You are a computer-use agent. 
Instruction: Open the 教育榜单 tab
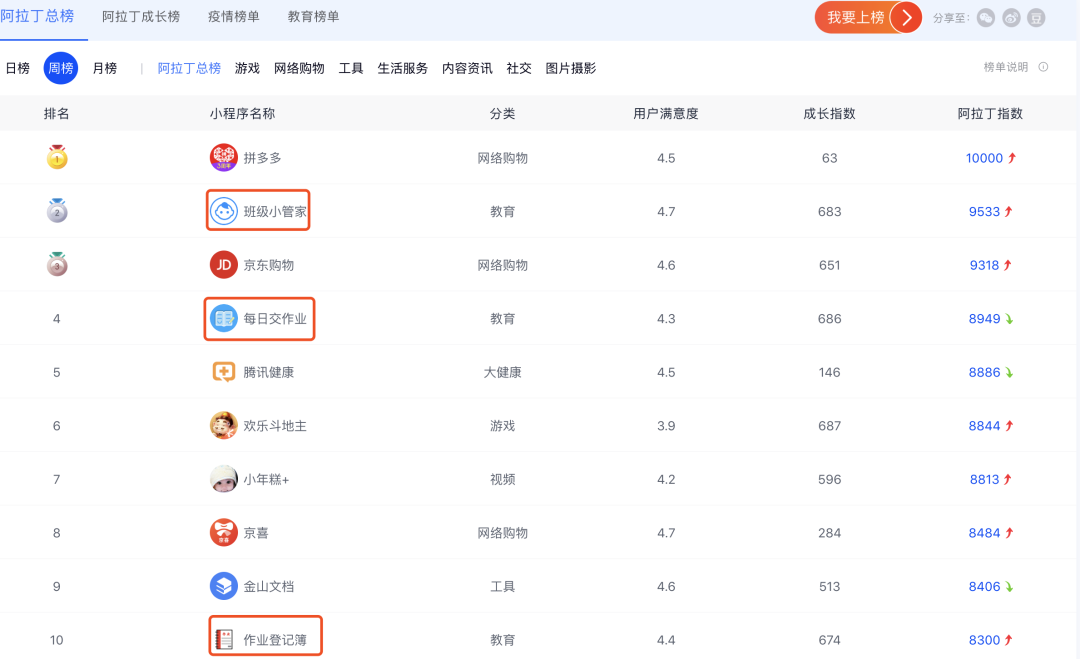(313, 17)
